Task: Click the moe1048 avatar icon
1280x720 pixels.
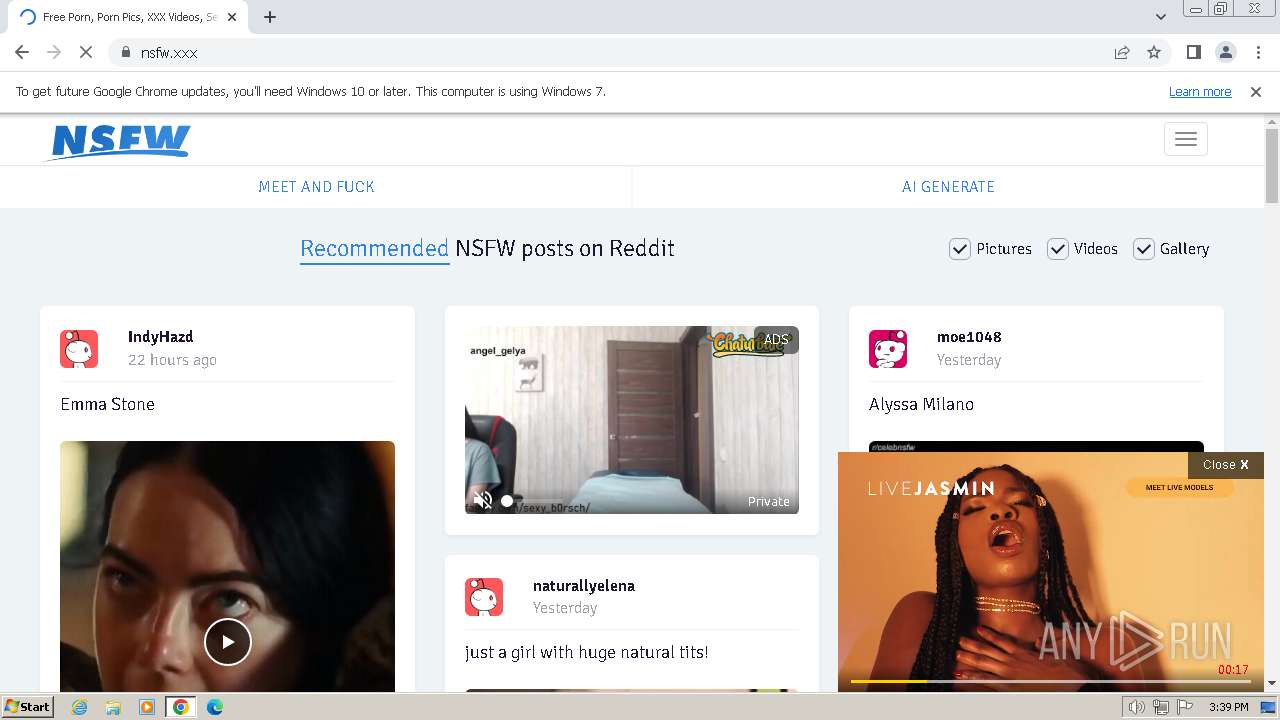Action: click(x=888, y=349)
